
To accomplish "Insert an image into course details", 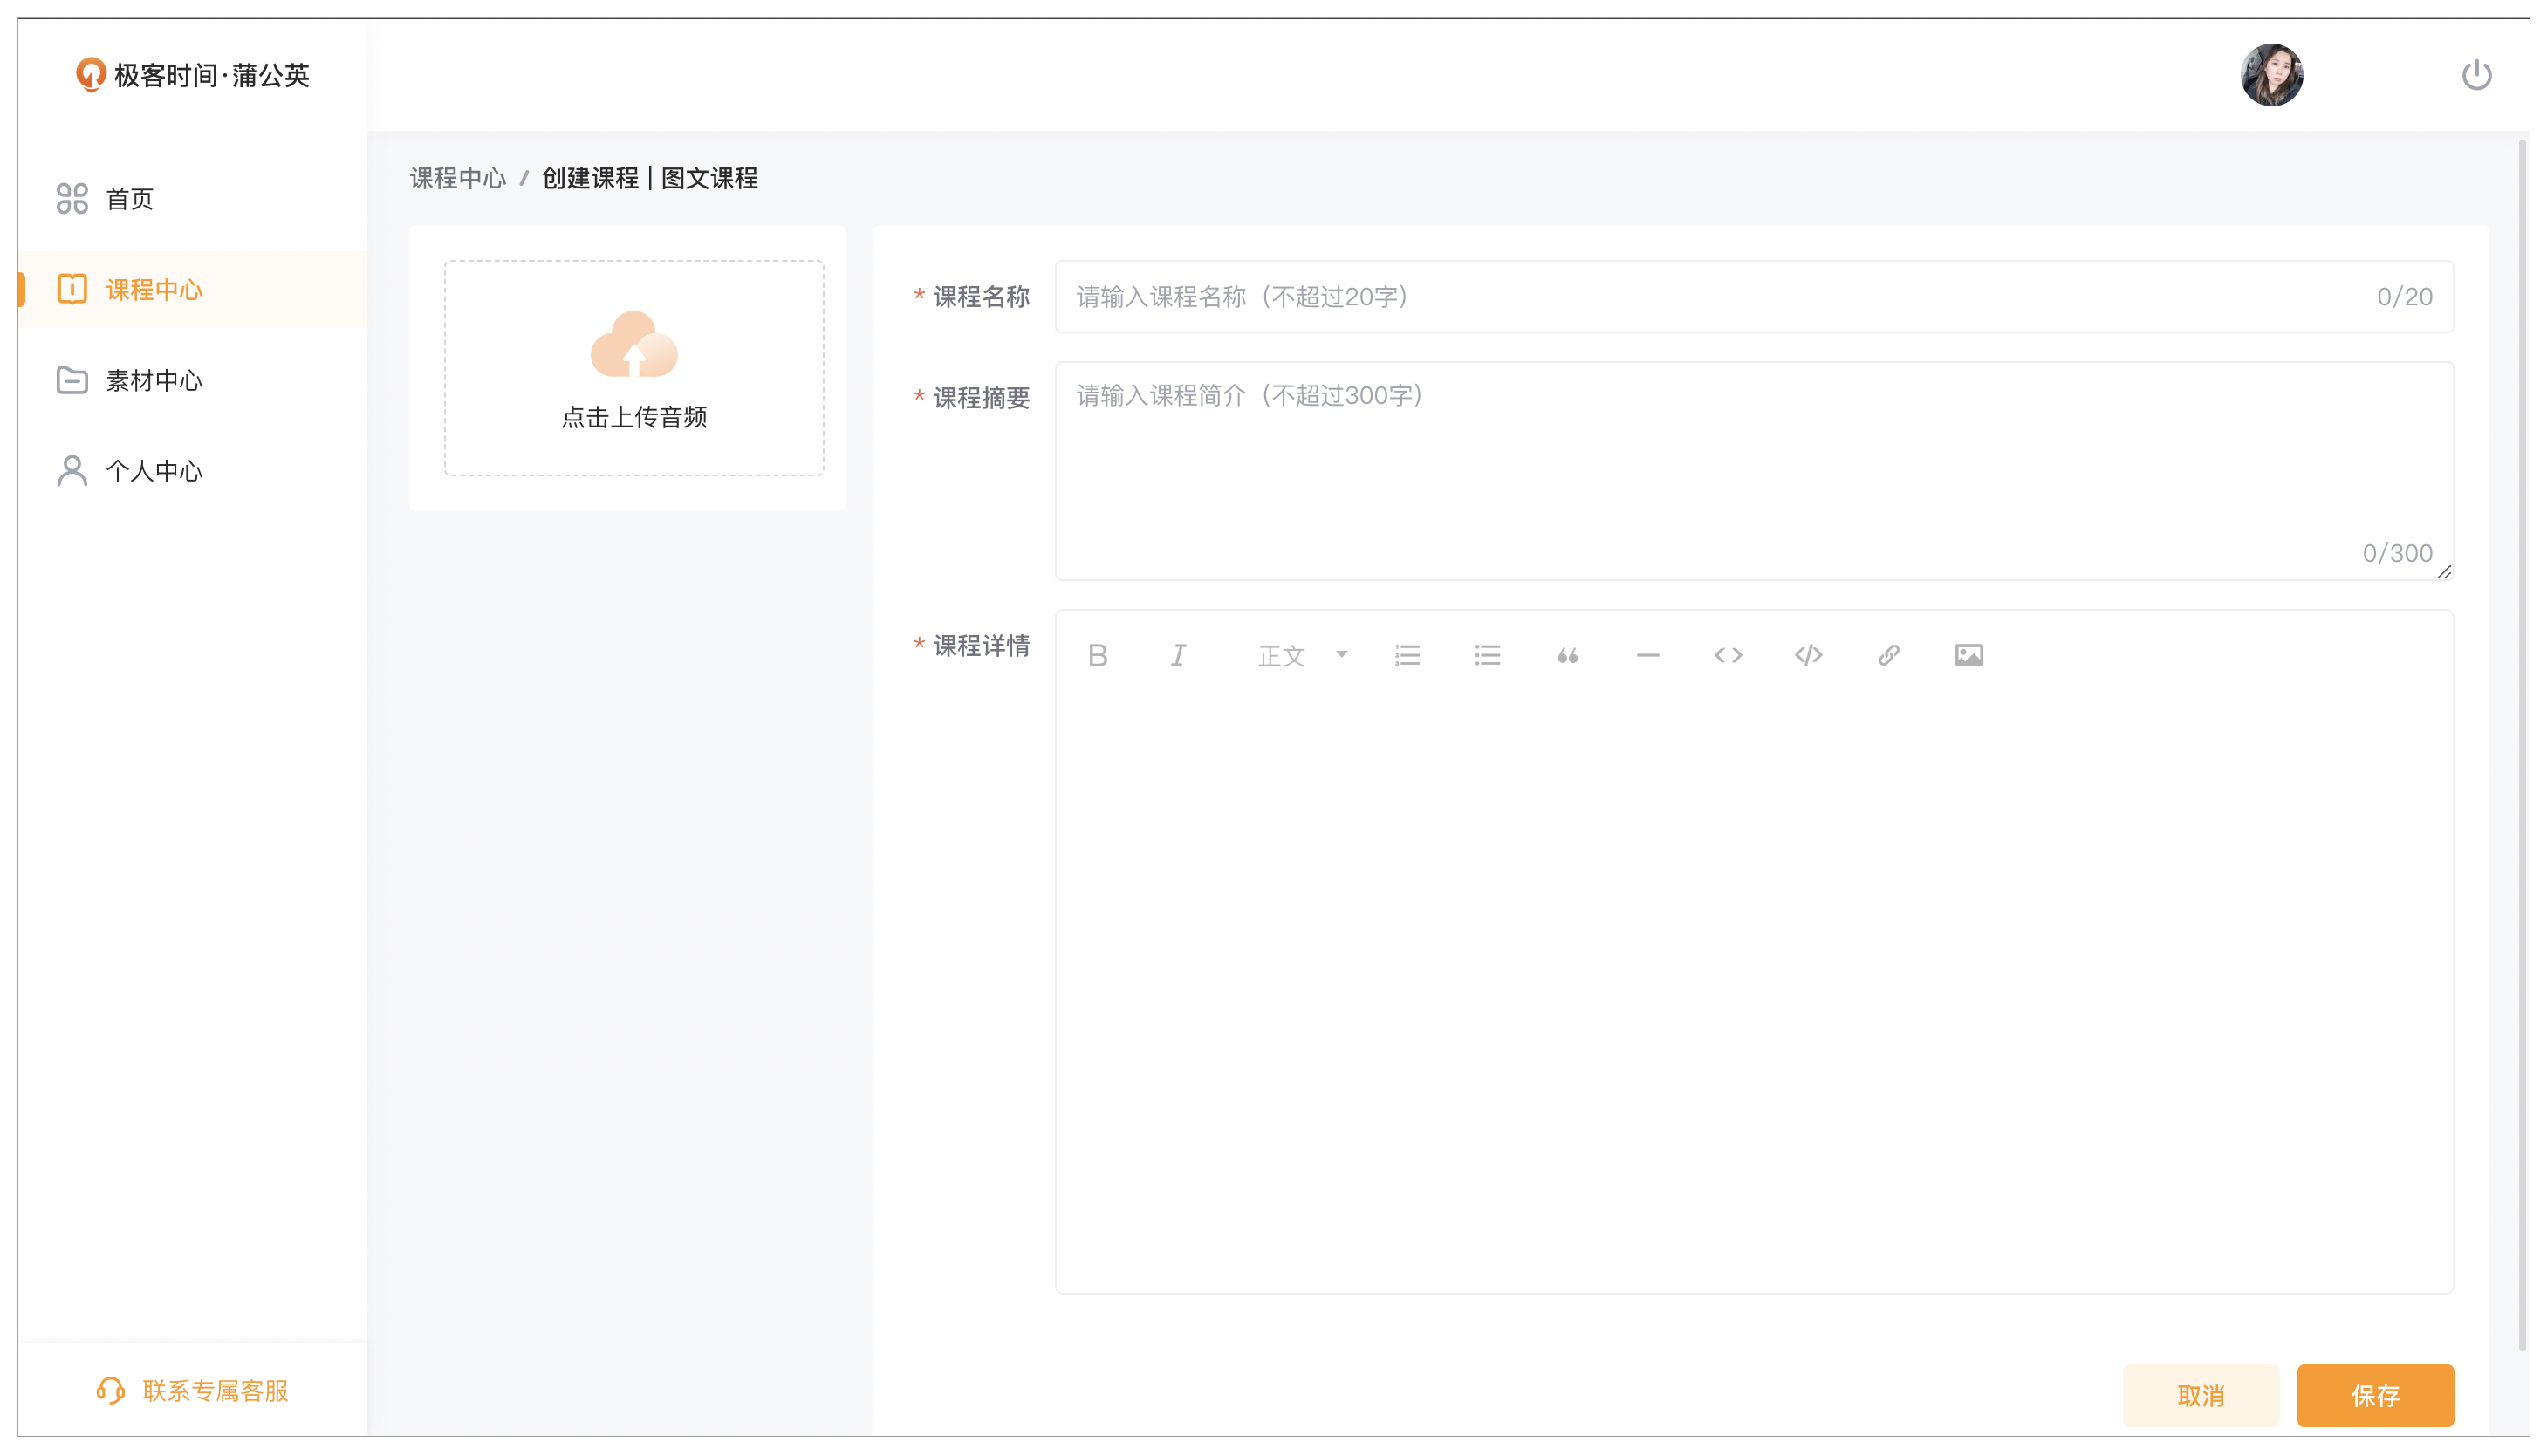I will (1968, 655).
